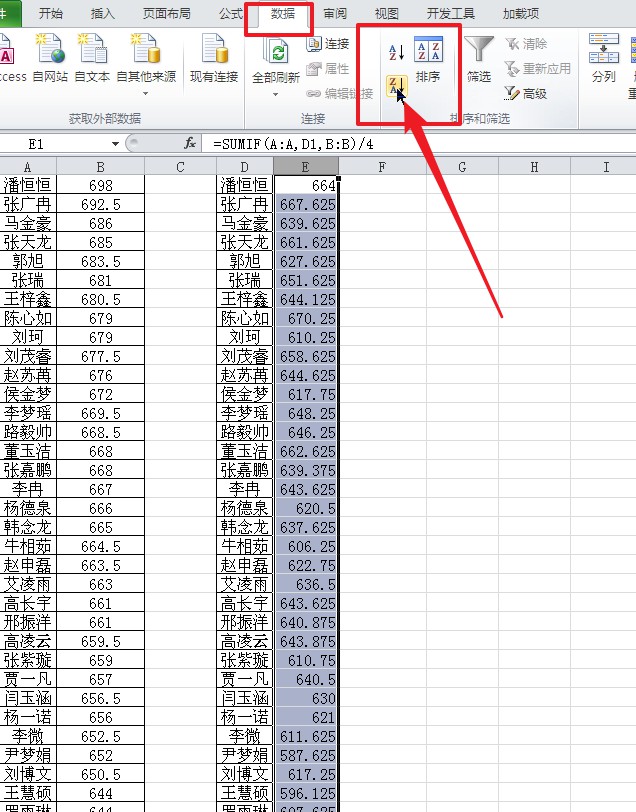Open the 排序 custom sort dialog
Screen dimensions: 636x812
click(x=428, y=60)
